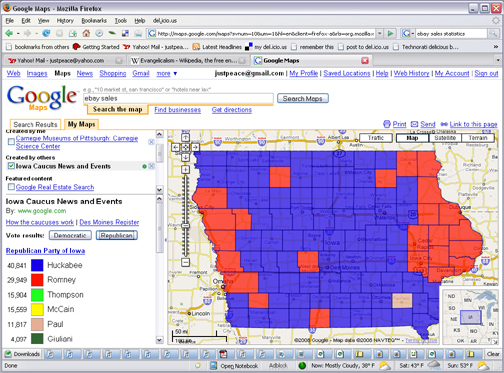Open the URL bar history dropdown
This screenshot has width=504, height=373.
[379, 33]
